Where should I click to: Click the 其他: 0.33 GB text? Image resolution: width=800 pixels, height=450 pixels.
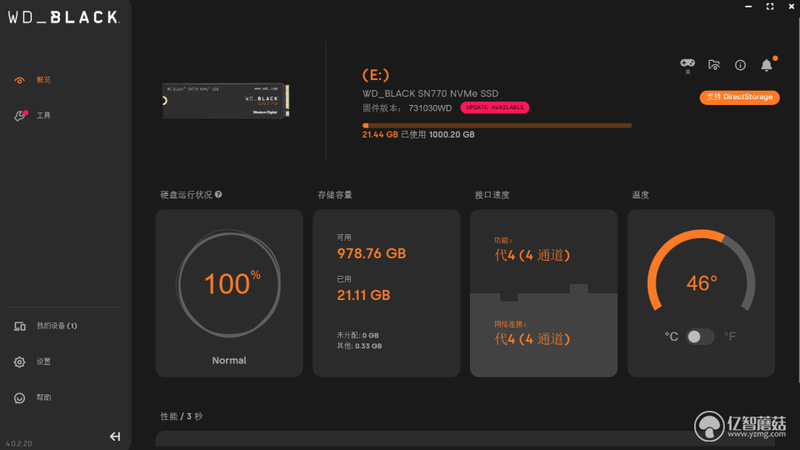359,346
